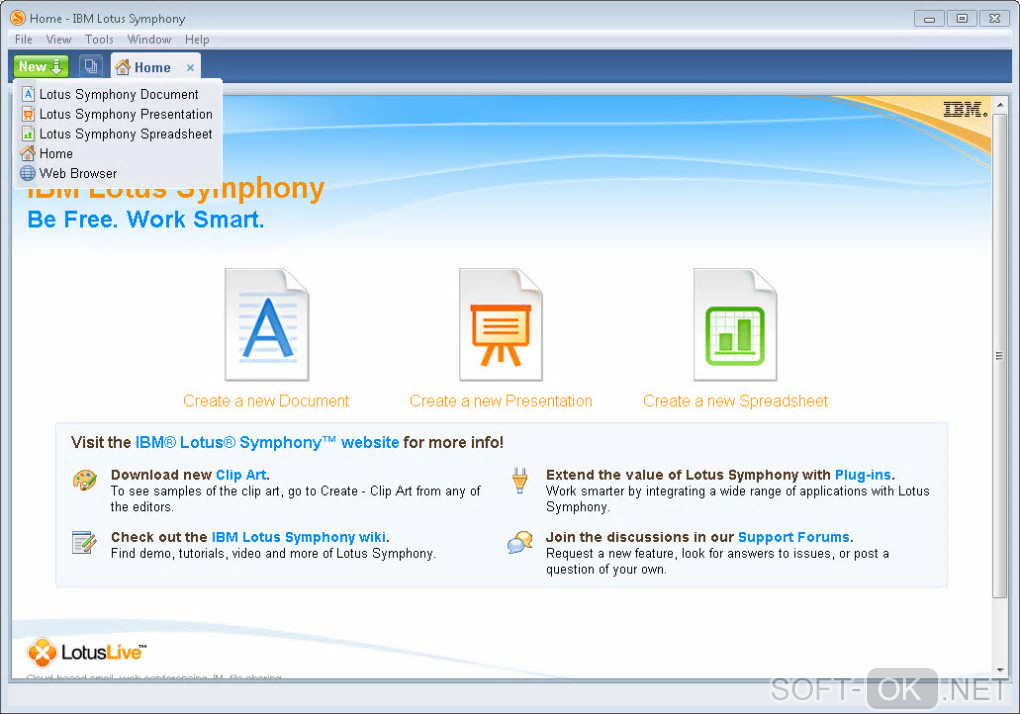Click the Create a new Presentation link
Image resolution: width=1020 pixels, height=714 pixels.
tap(501, 401)
